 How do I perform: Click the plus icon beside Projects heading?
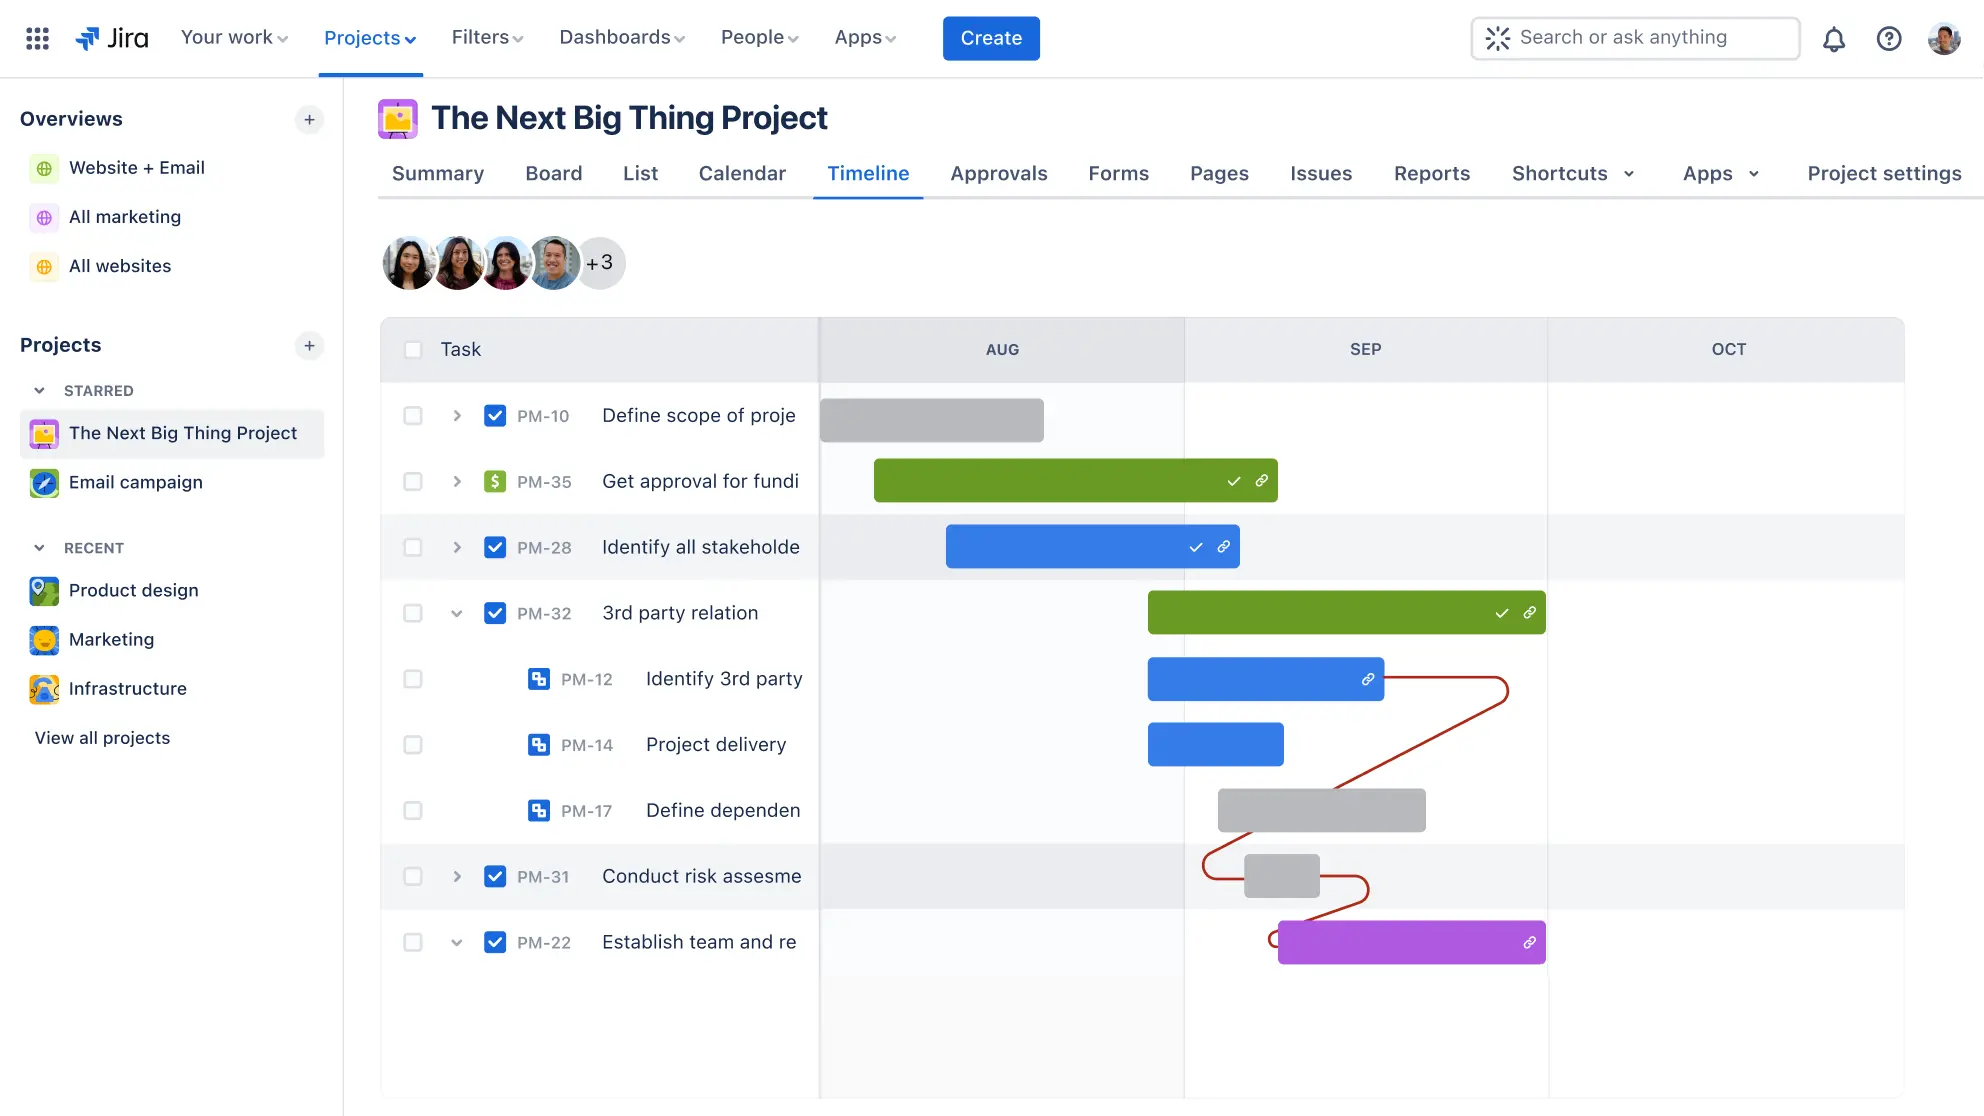[x=309, y=345]
